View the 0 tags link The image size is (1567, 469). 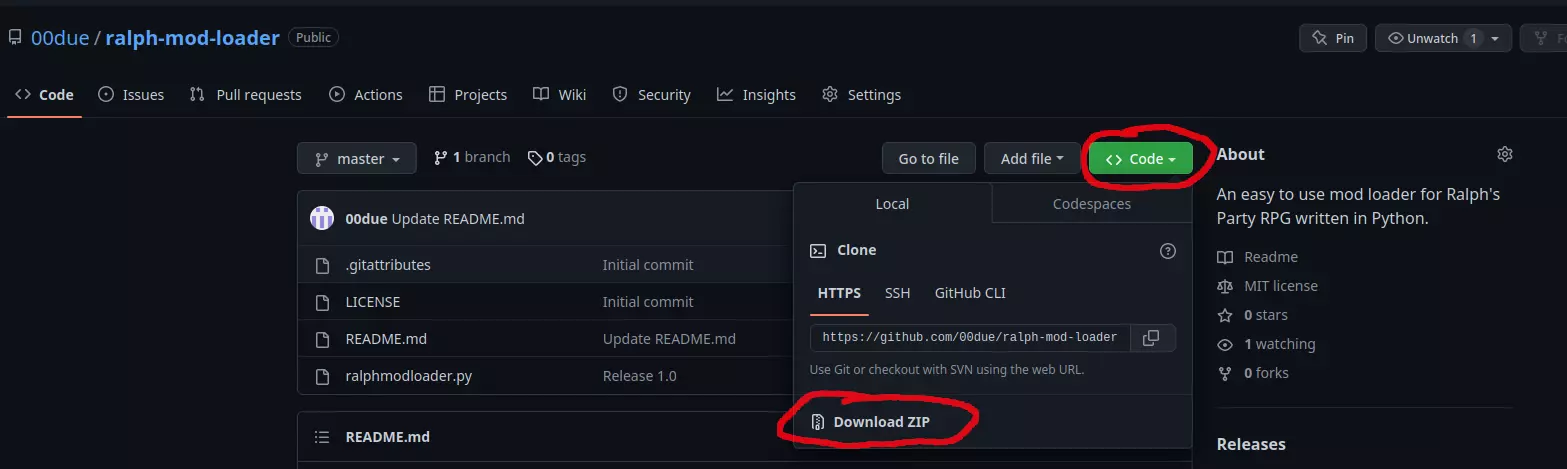[x=557, y=157]
